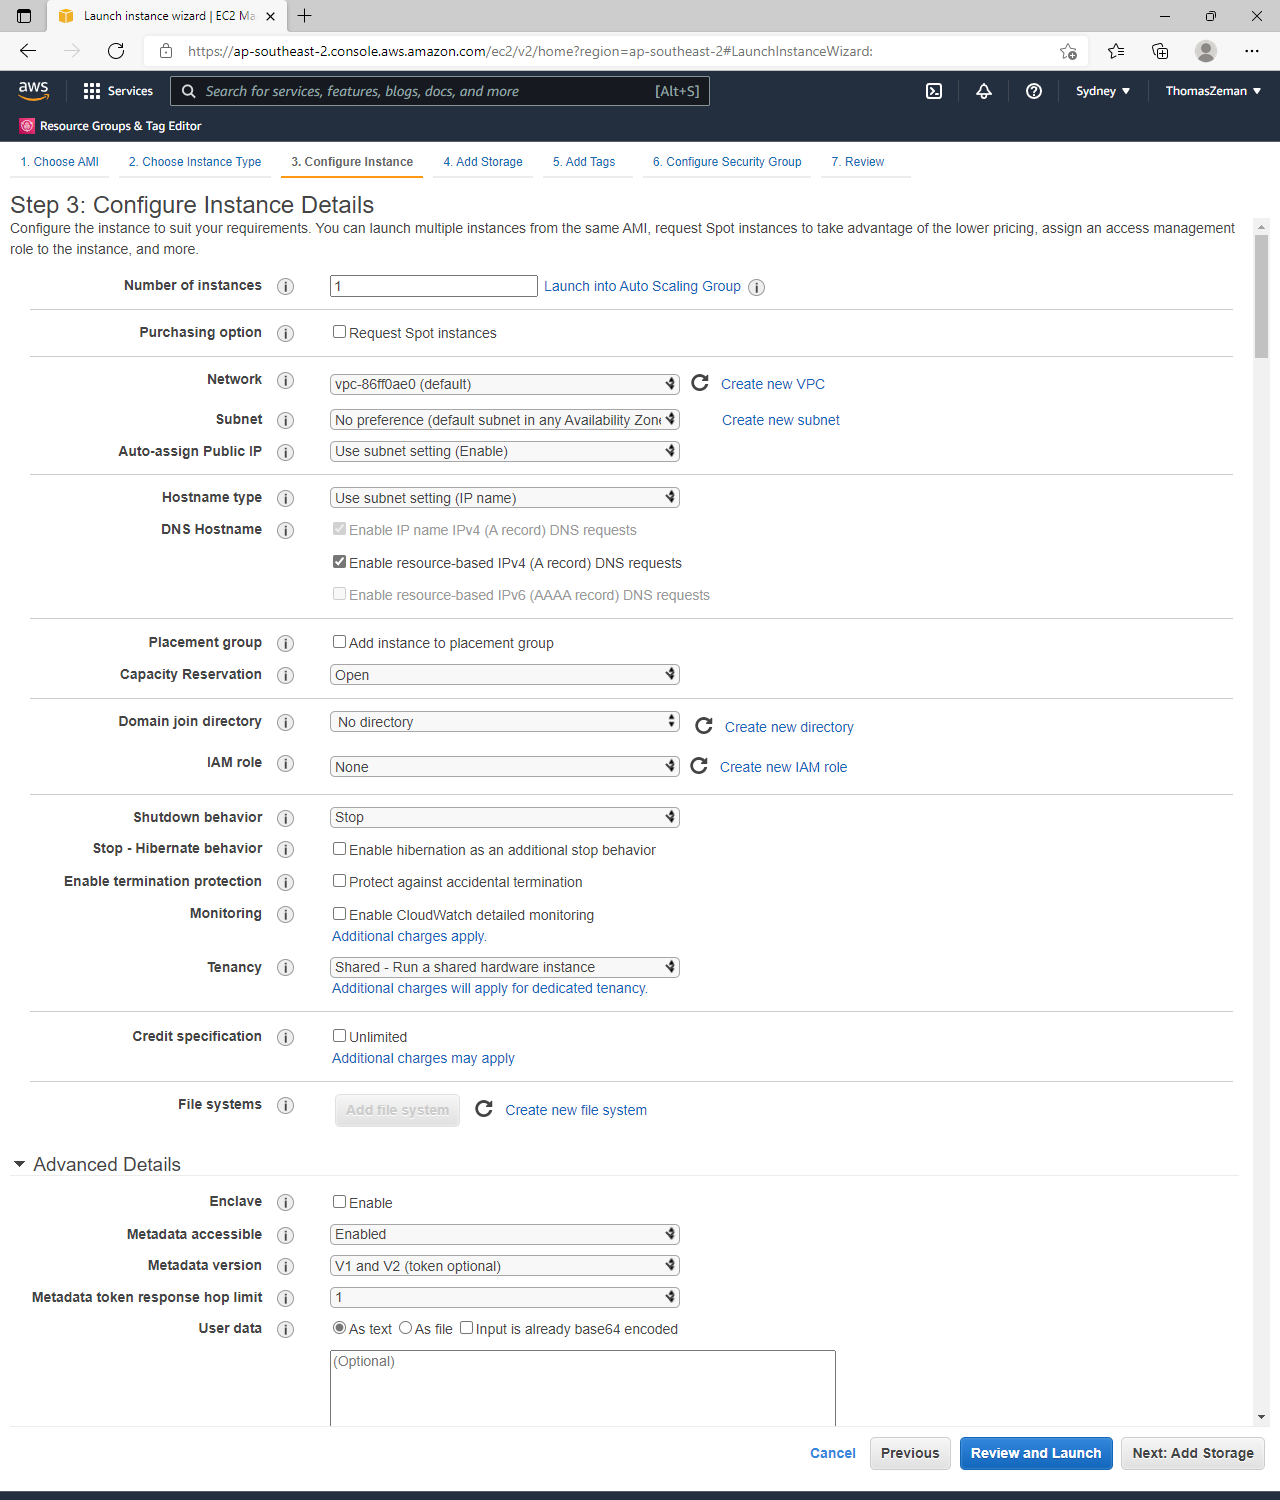Image resolution: width=1280 pixels, height=1500 pixels.
Task: Open the Network VPC dropdown
Action: click(505, 384)
